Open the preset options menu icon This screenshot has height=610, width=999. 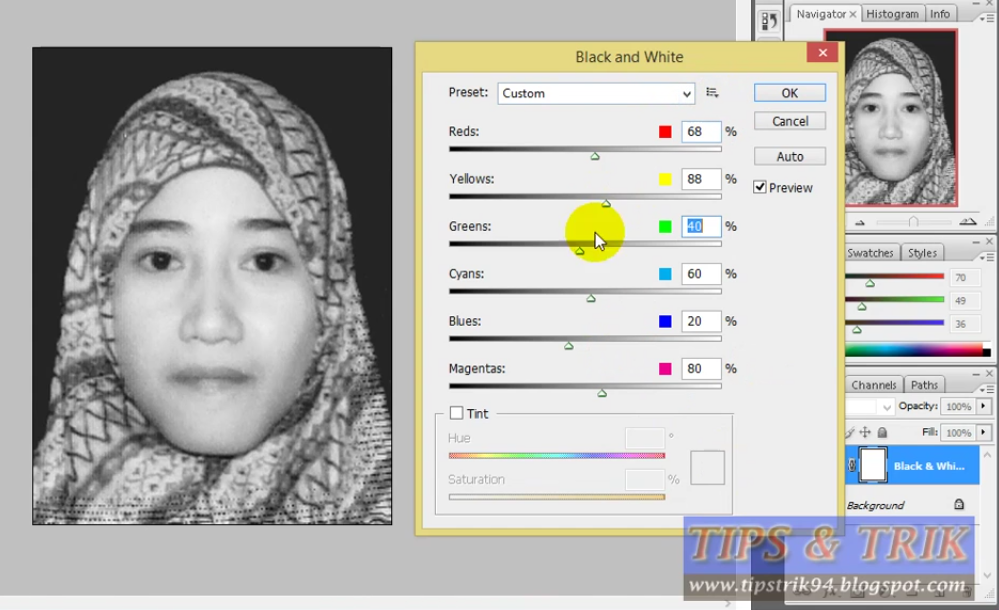(x=712, y=93)
